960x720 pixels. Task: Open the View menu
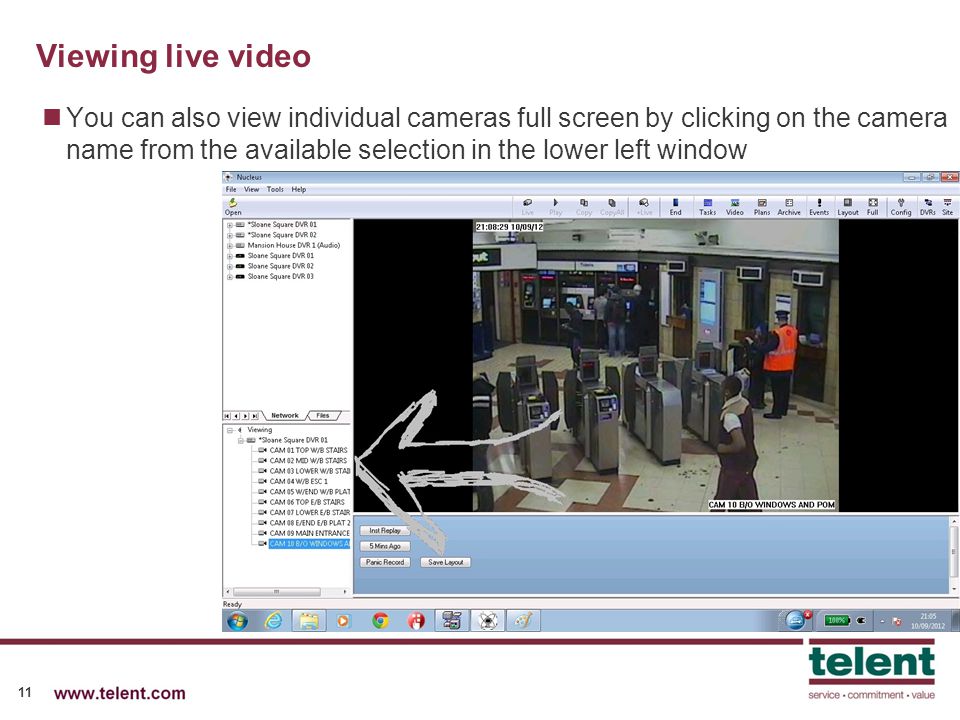coord(252,190)
